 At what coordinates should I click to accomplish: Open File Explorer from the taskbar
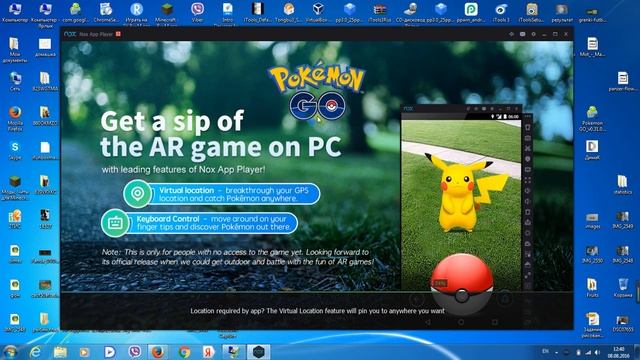coord(60,352)
